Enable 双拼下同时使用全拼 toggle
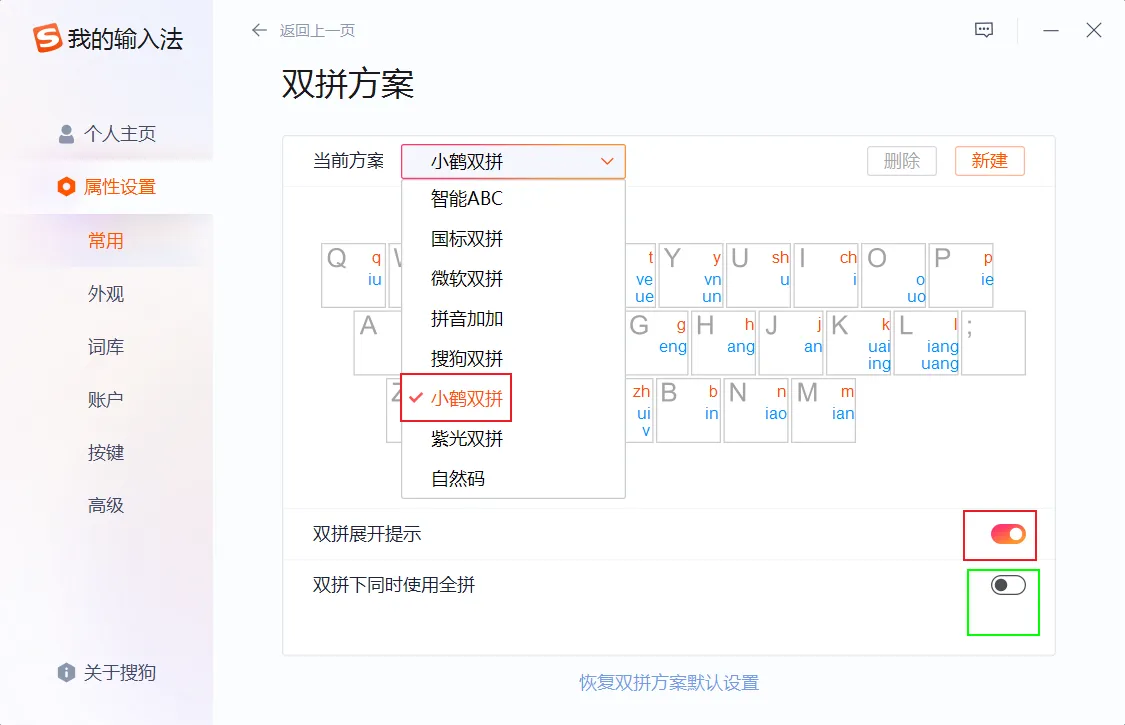This screenshot has height=725, width=1125. click(x=1008, y=586)
